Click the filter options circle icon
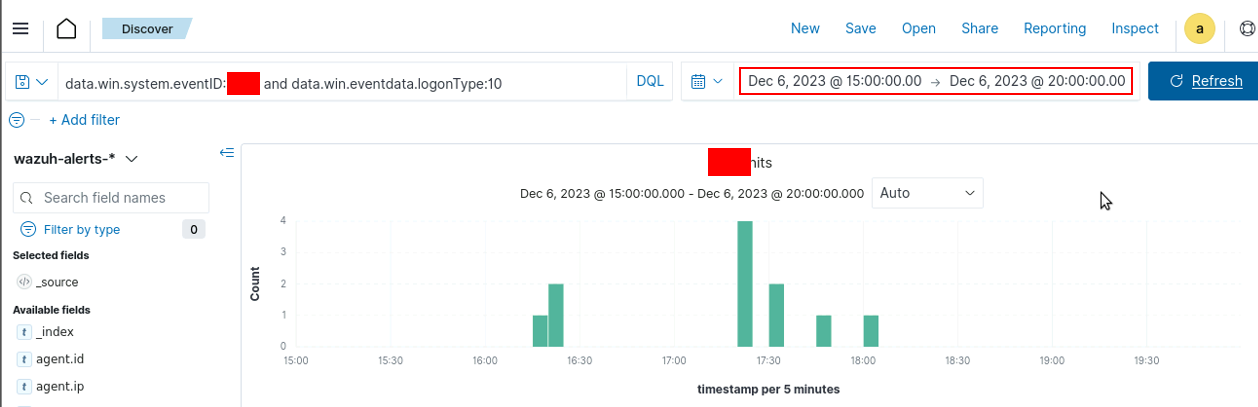The height and width of the screenshot is (407, 1258). pos(17,120)
